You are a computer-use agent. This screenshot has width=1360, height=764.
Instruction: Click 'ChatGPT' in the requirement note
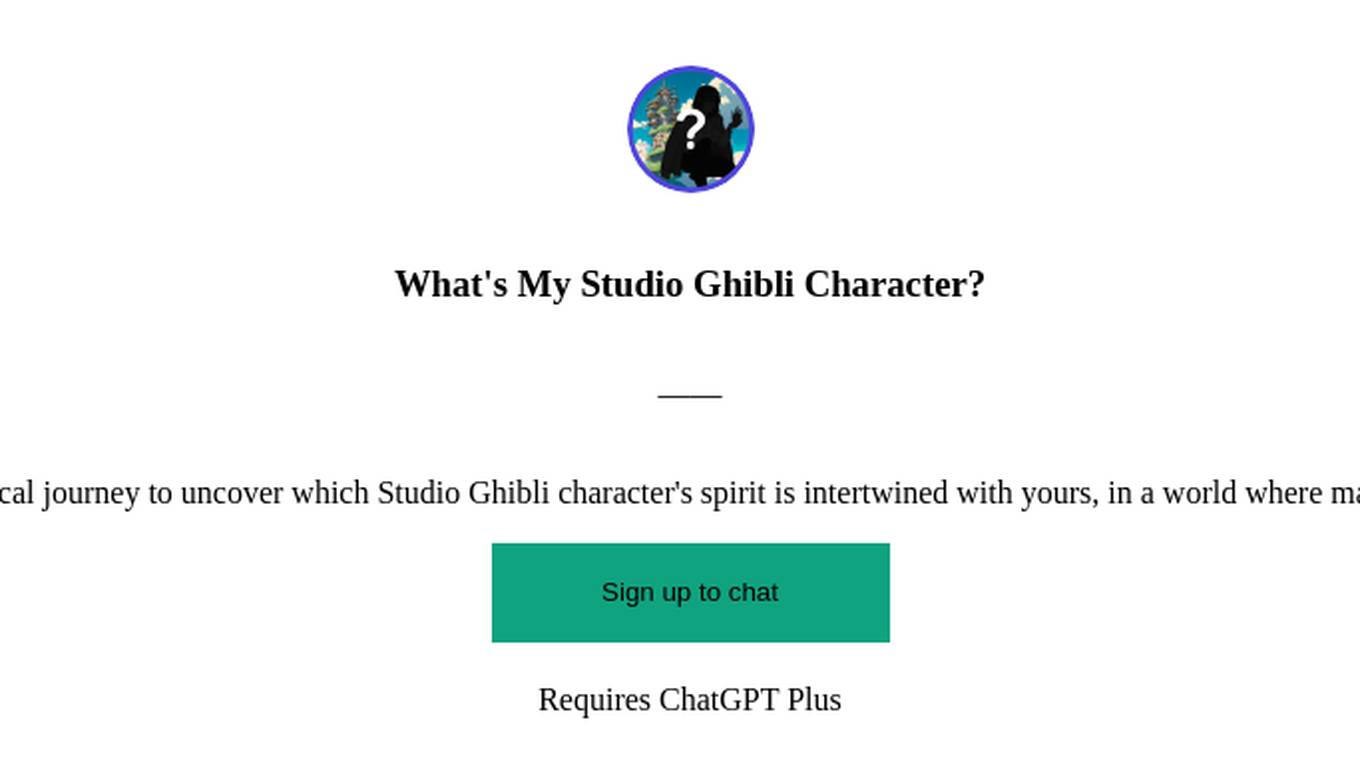click(x=719, y=699)
